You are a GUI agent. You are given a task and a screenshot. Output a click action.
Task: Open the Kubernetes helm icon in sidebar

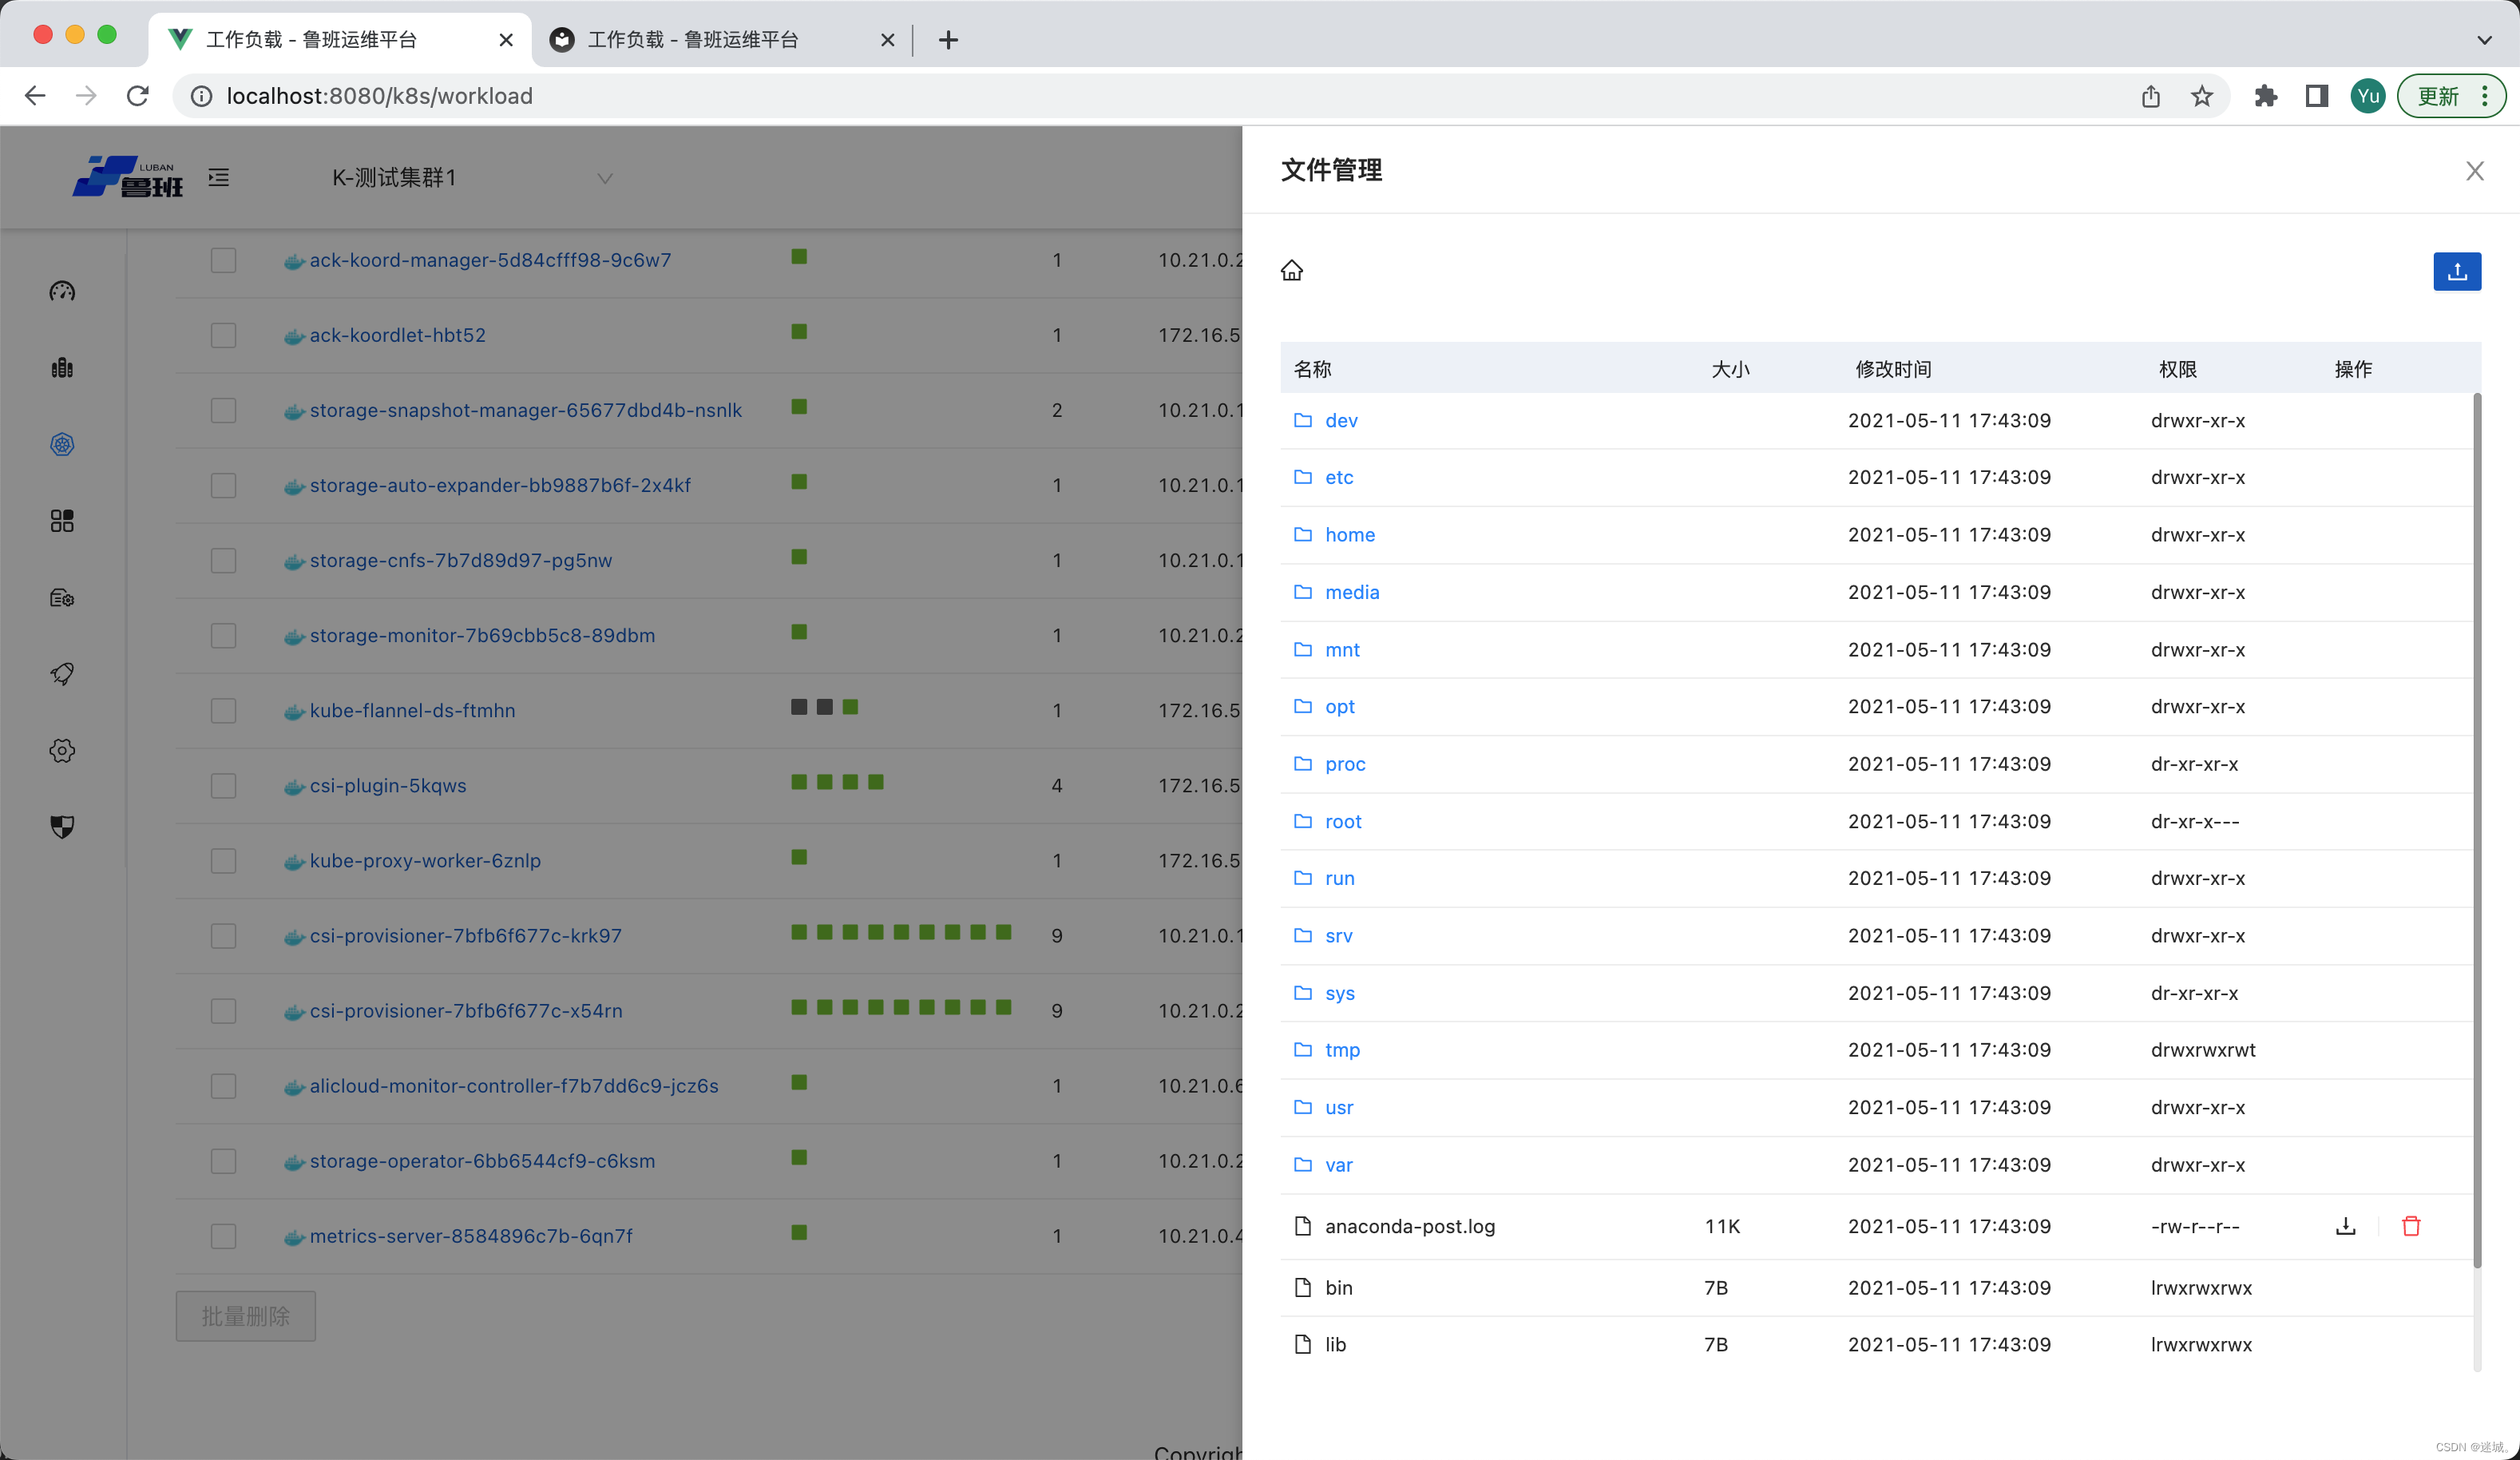coord(62,444)
